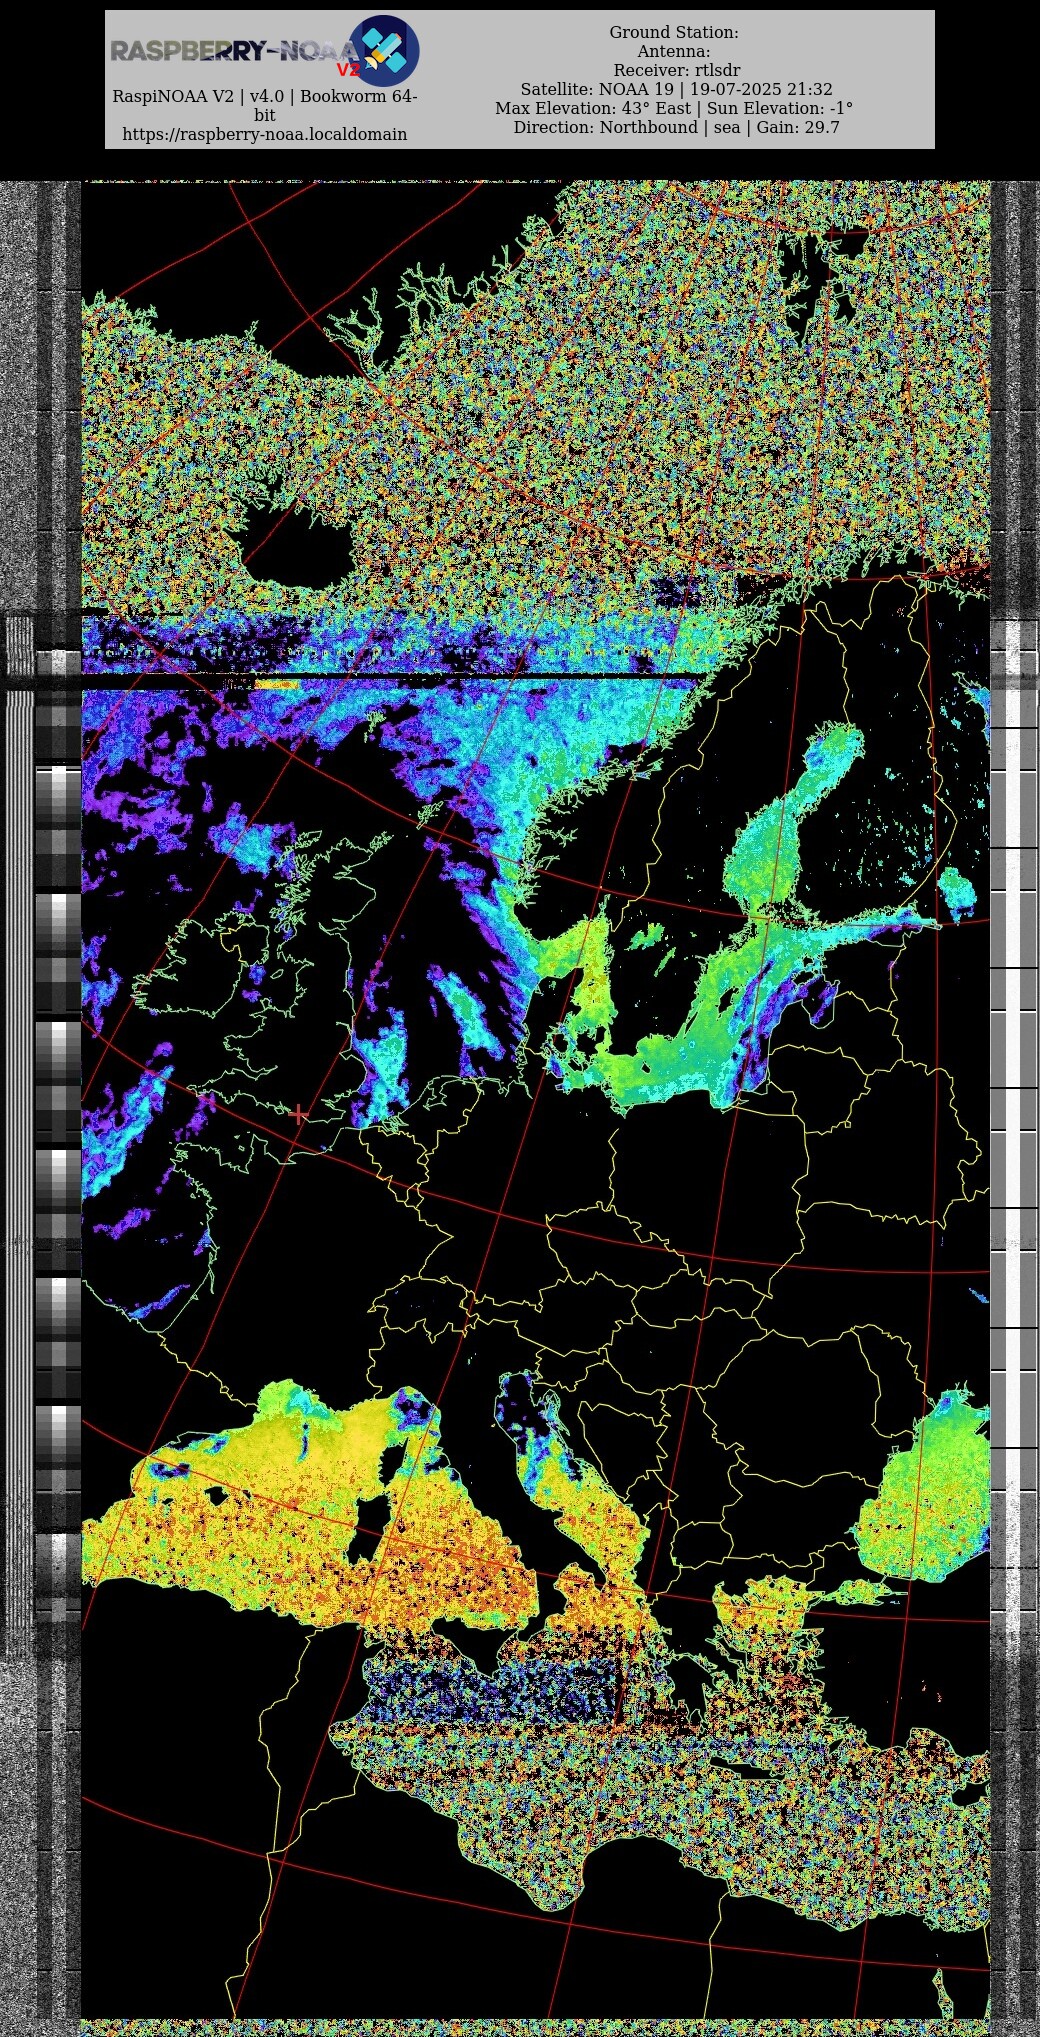Click 'Direction: Northbound | sea | Gain: 29.7' line

(x=677, y=127)
